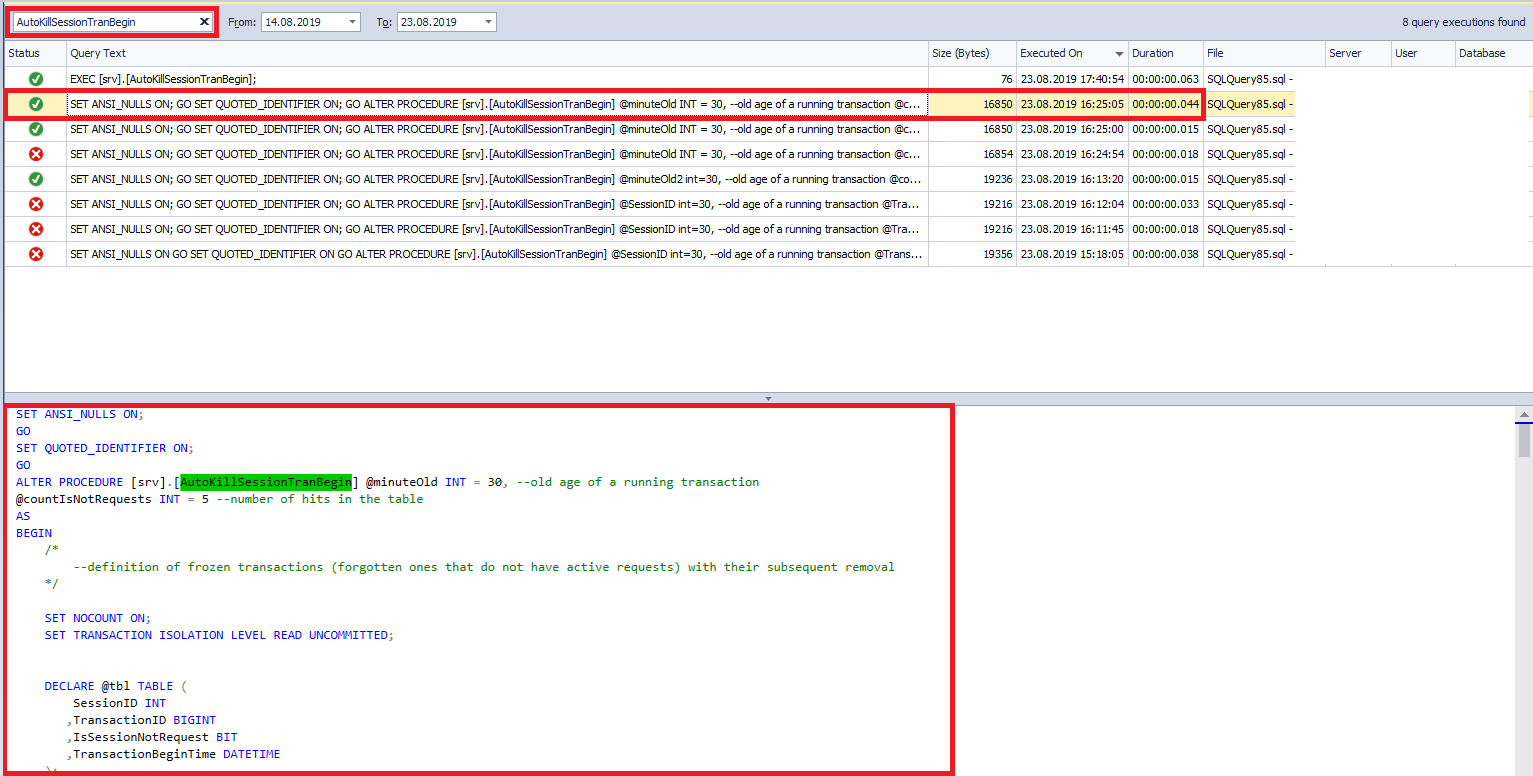Click the SQLQuery85.sql file cell in the EXEC row
Viewport: 1533px width, 776px height.
coord(1250,79)
